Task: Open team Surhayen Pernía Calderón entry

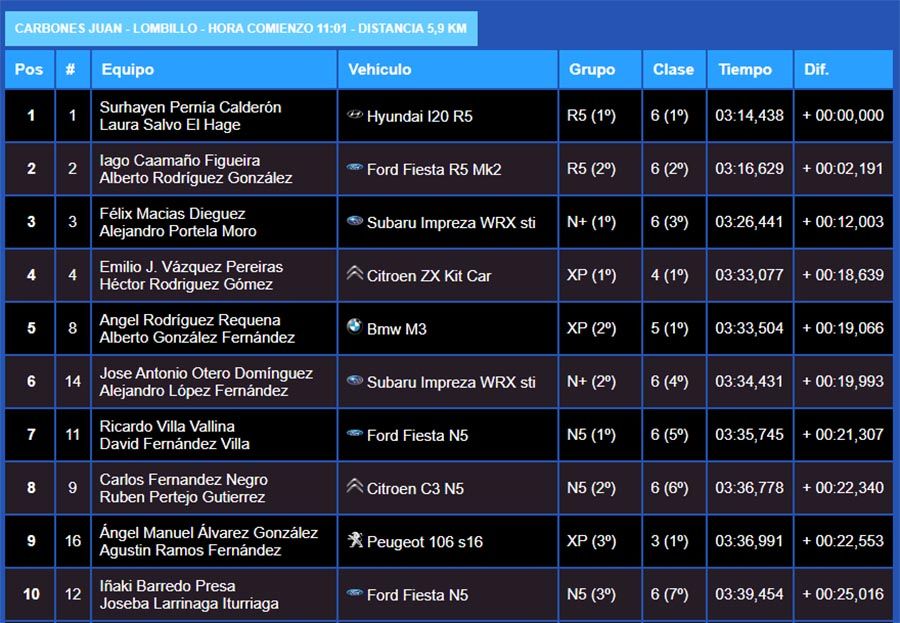Action: pos(190,107)
